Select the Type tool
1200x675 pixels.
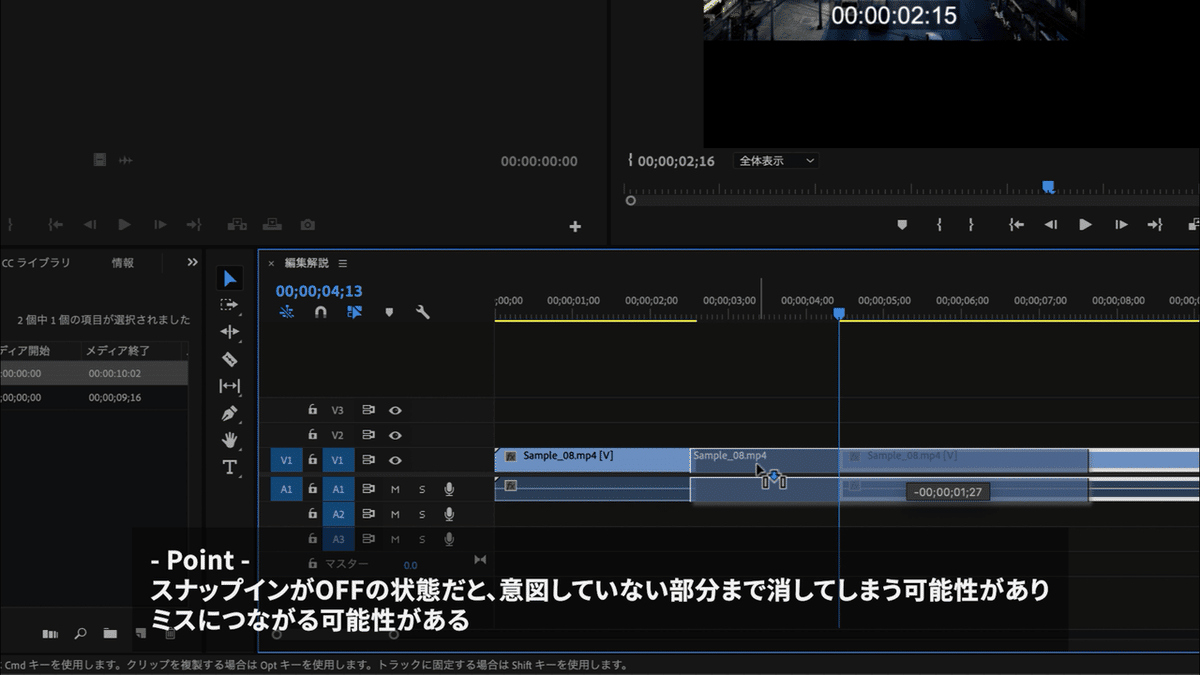coord(229,467)
